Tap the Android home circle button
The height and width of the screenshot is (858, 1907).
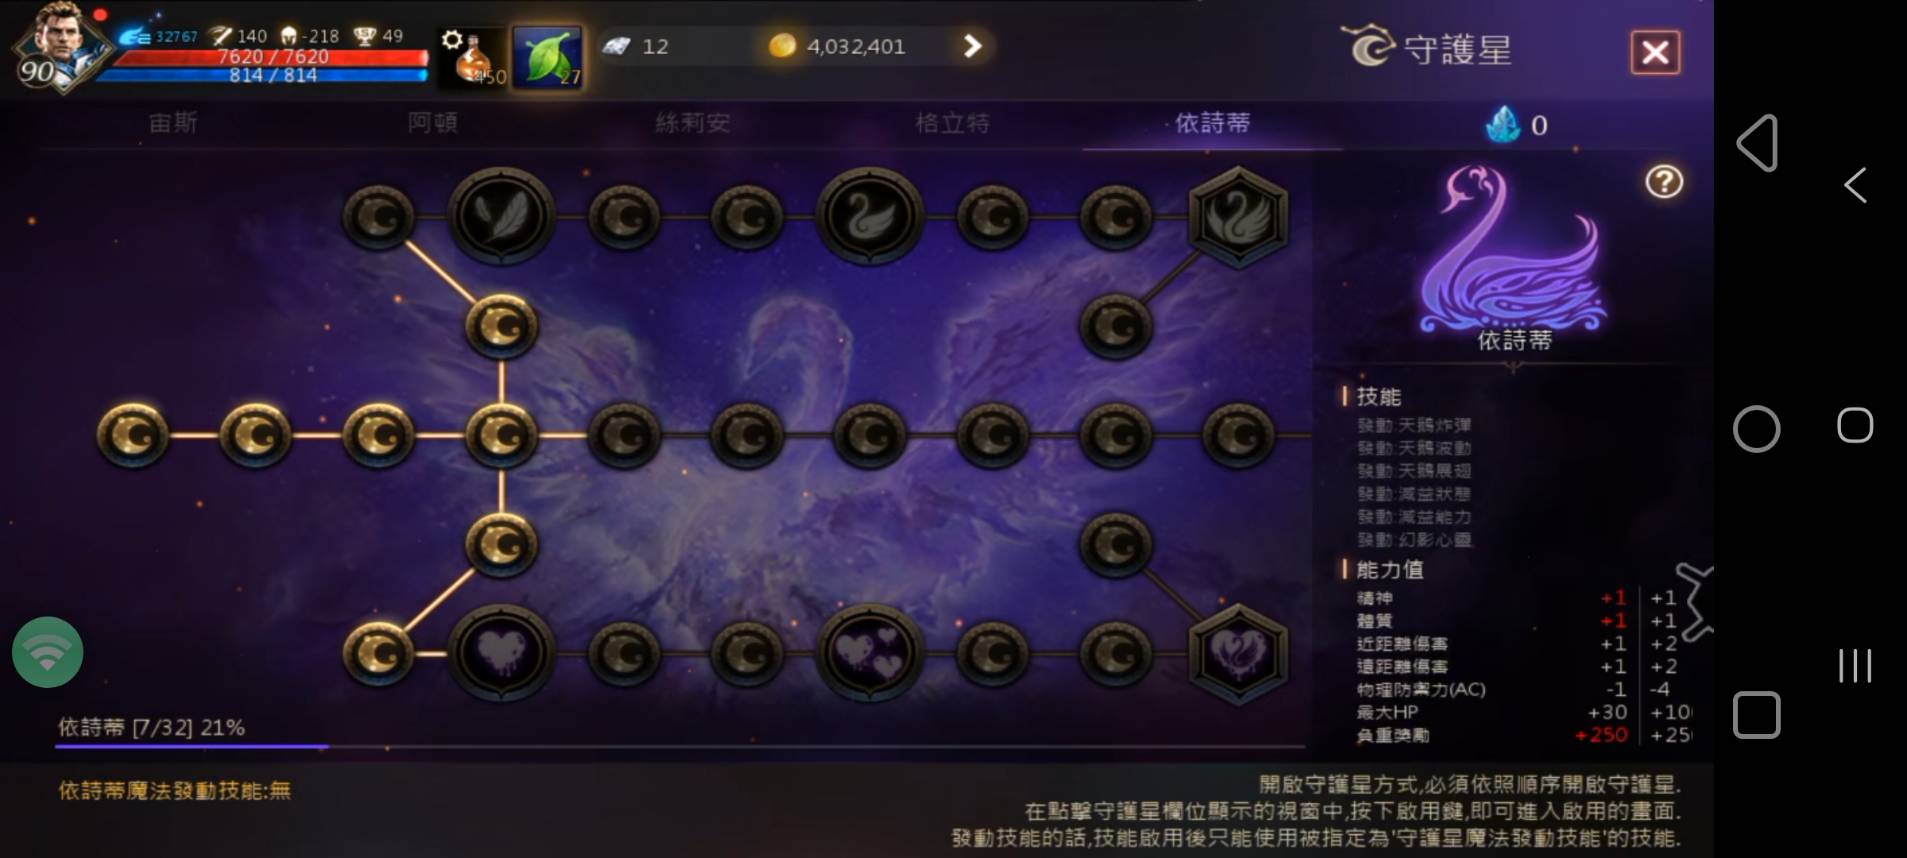(x=1756, y=429)
